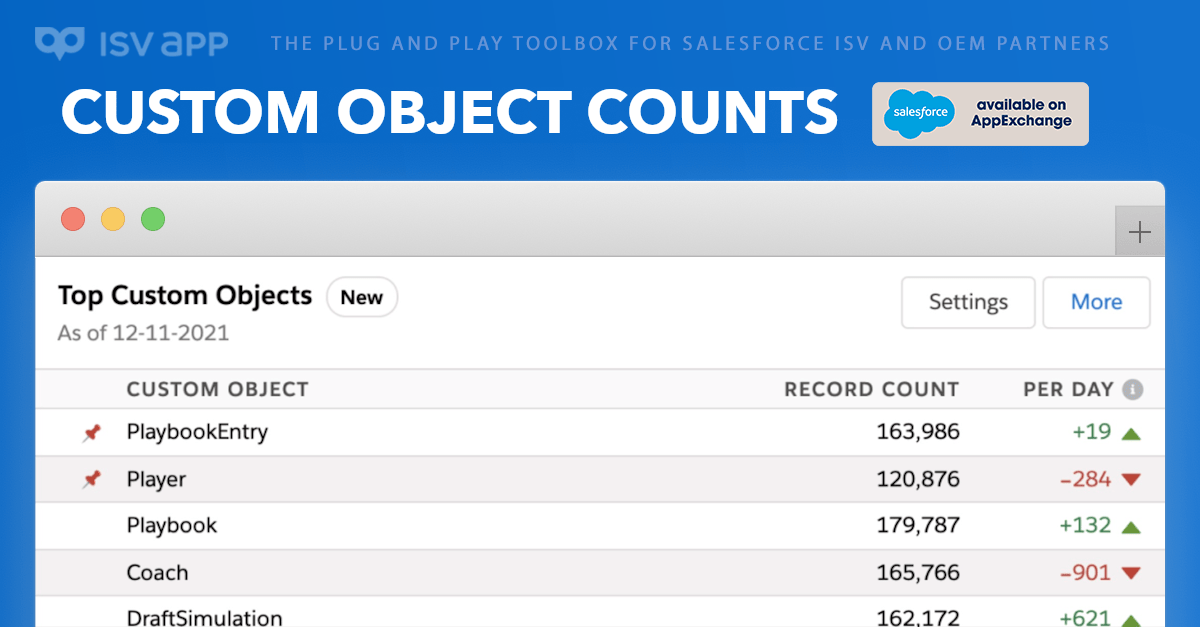1200x627 pixels.
Task: Open the Salesforce AppExchange badge
Action: 980,114
